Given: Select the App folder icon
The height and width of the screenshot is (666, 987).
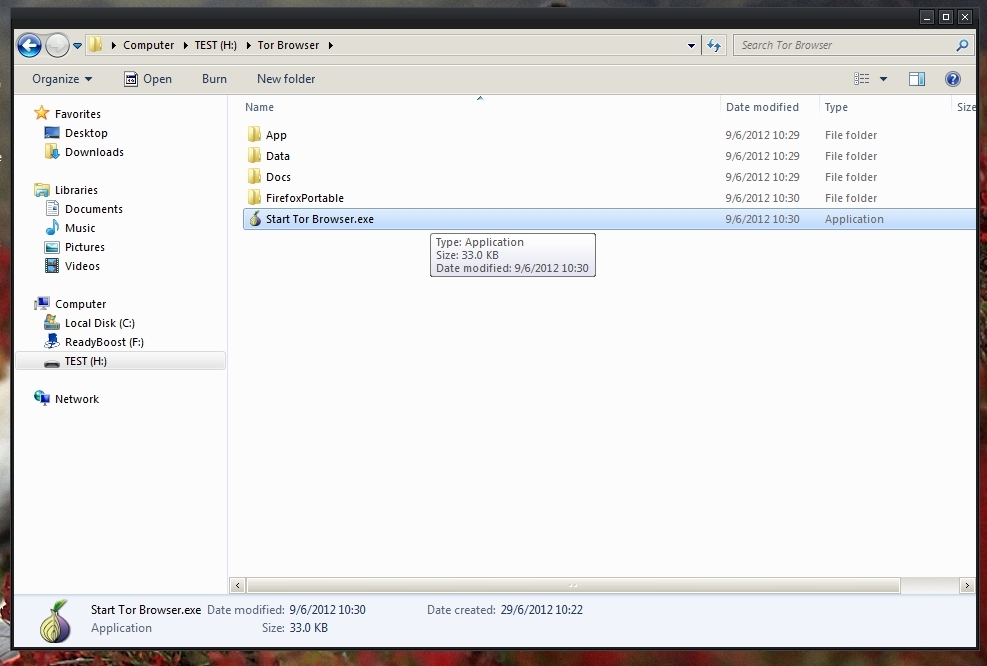Looking at the screenshot, I should pyautogui.click(x=254, y=134).
